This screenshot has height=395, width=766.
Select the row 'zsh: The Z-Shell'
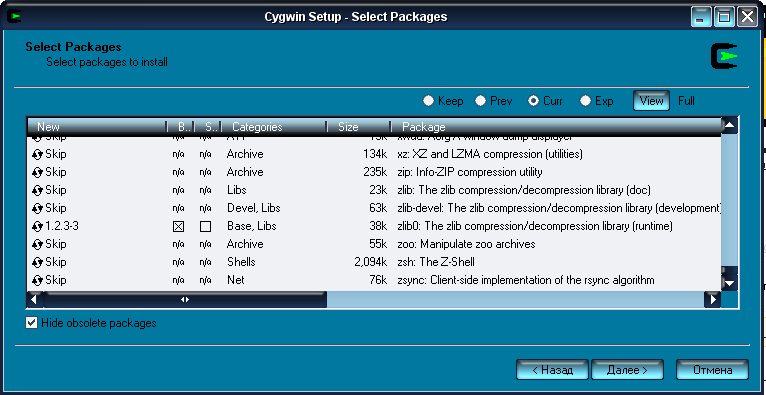374,262
